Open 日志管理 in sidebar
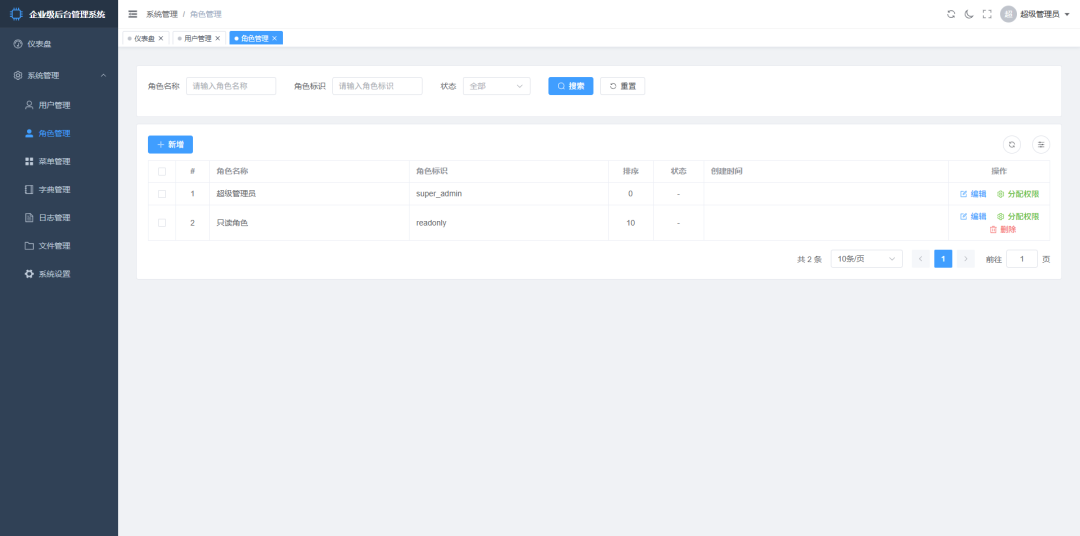 [59, 218]
